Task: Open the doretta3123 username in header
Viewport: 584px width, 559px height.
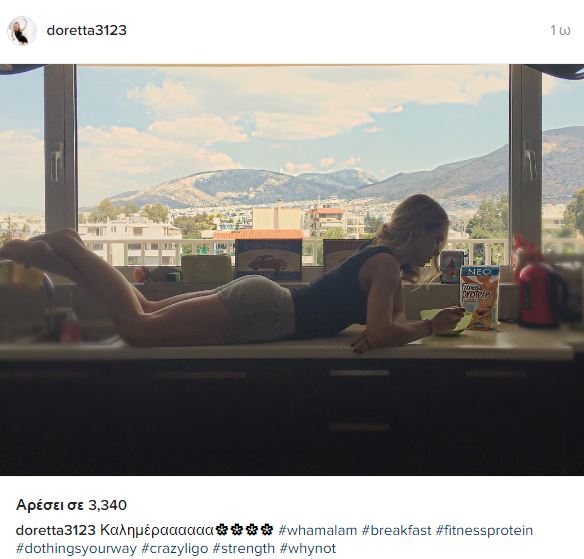Action: click(x=86, y=30)
